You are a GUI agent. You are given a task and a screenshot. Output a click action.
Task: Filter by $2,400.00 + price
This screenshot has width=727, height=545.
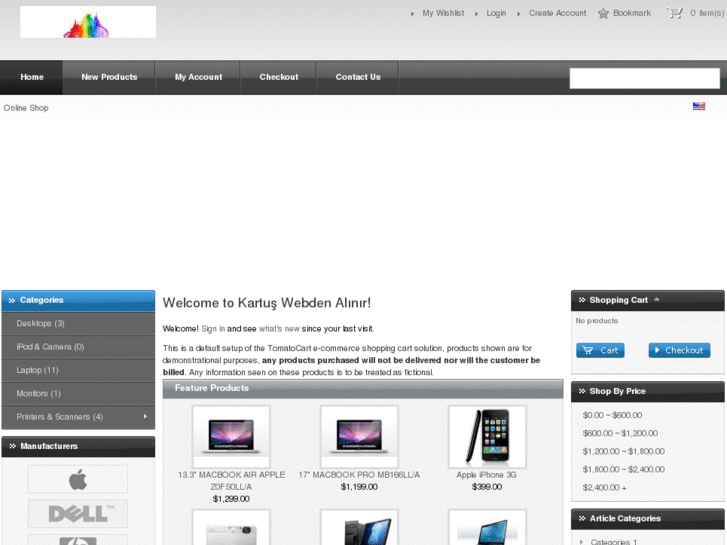[x=605, y=487]
